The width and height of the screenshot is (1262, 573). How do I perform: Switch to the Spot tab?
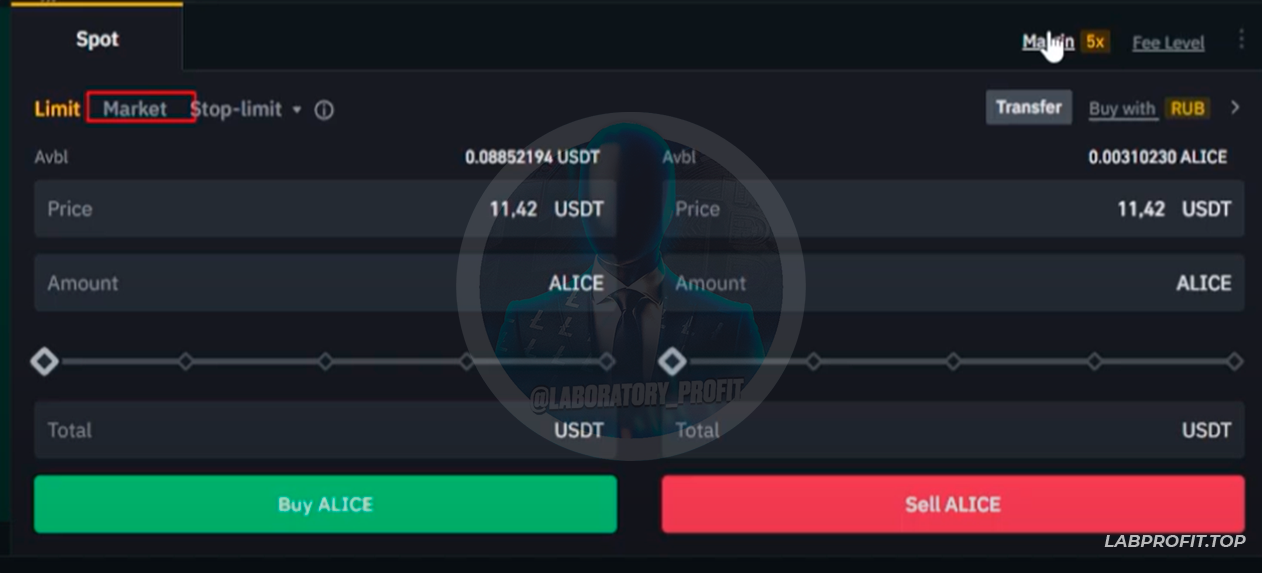[x=97, y=39]
